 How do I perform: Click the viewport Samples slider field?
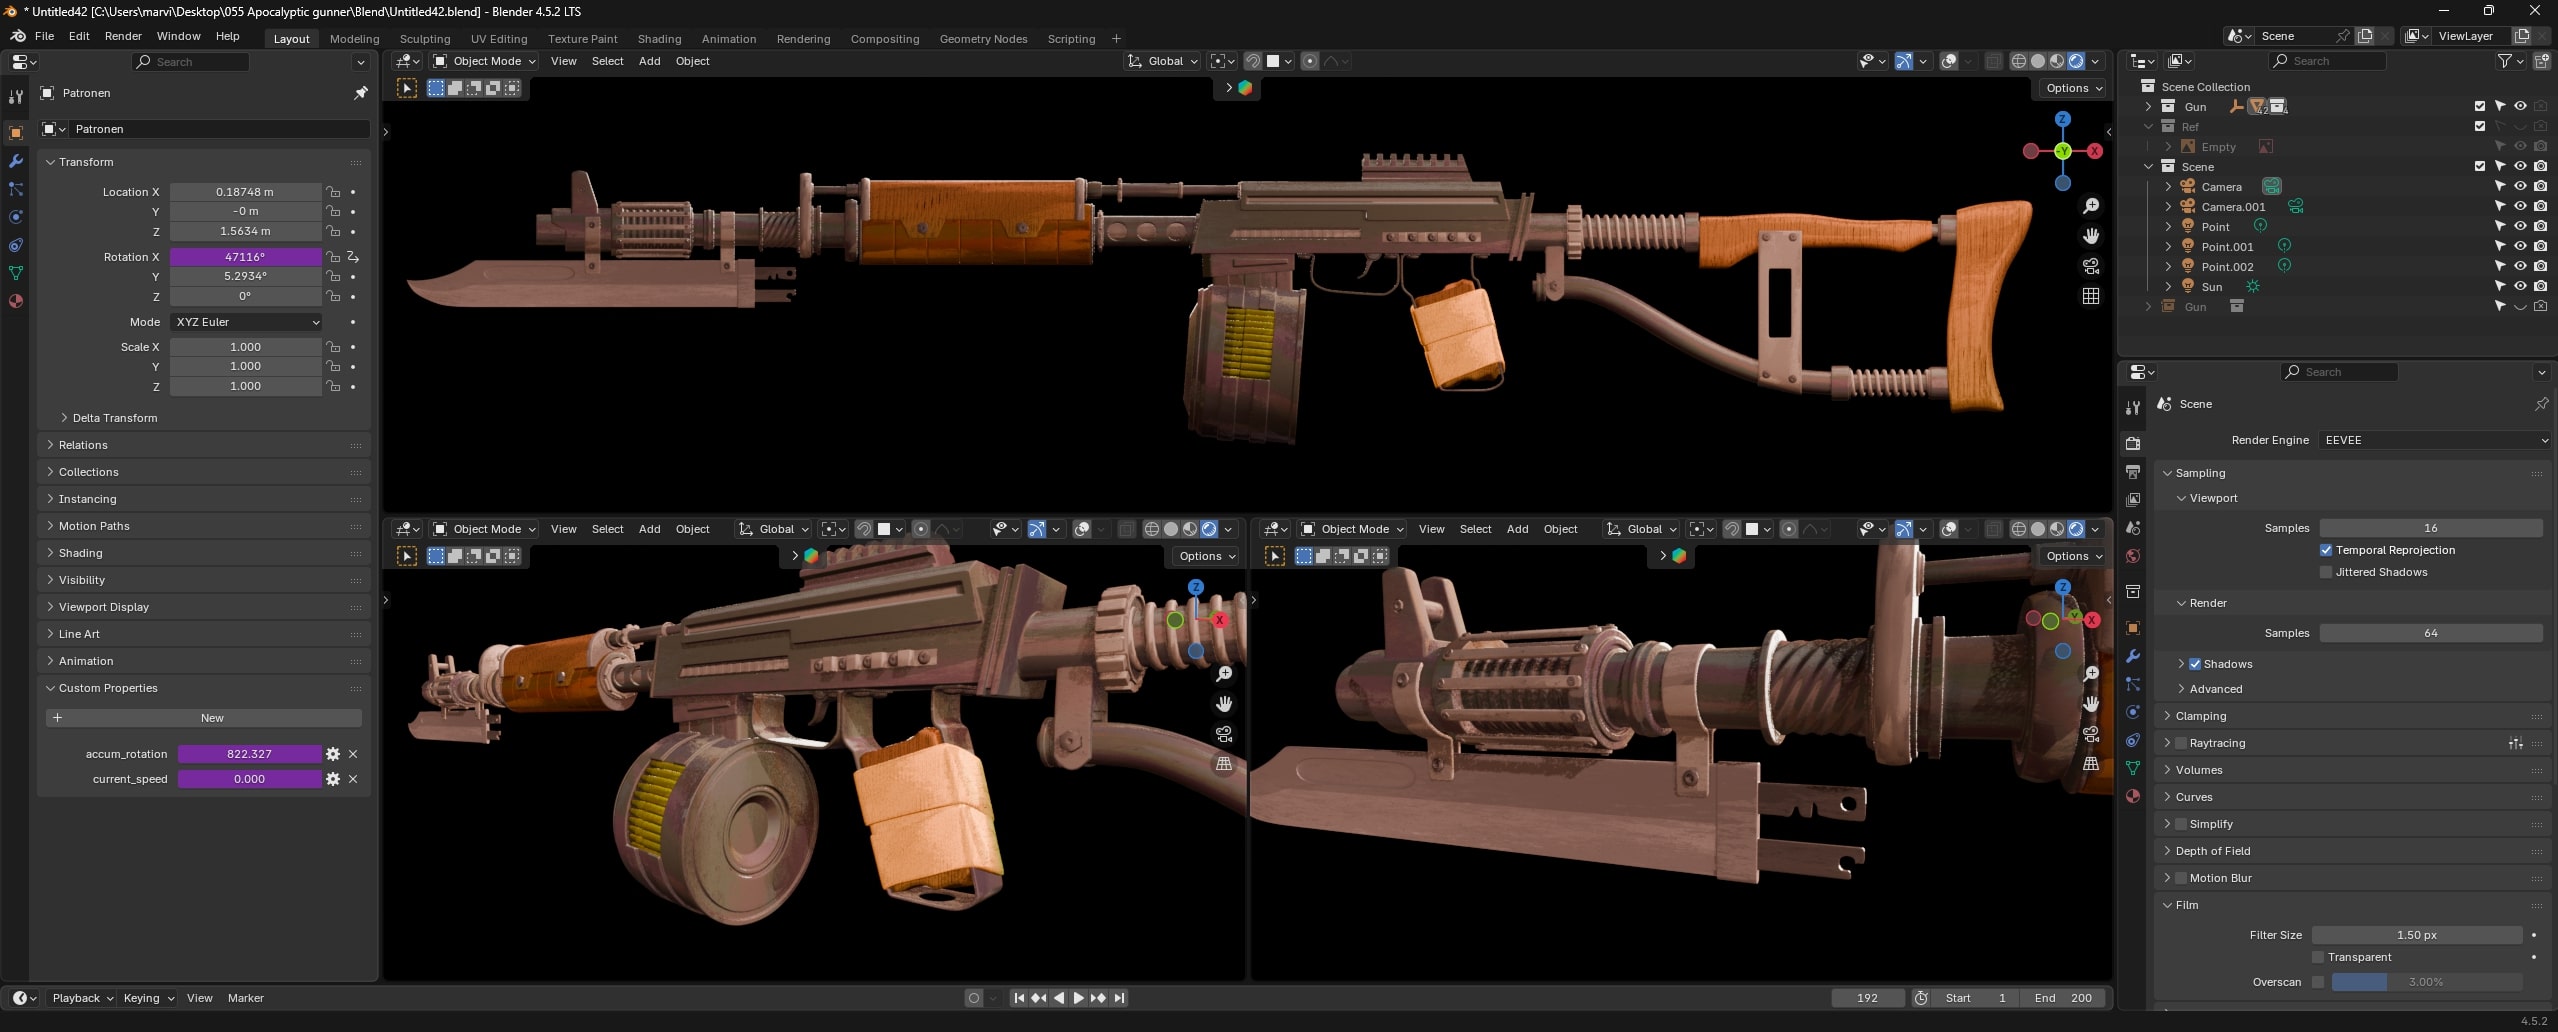2430,528
